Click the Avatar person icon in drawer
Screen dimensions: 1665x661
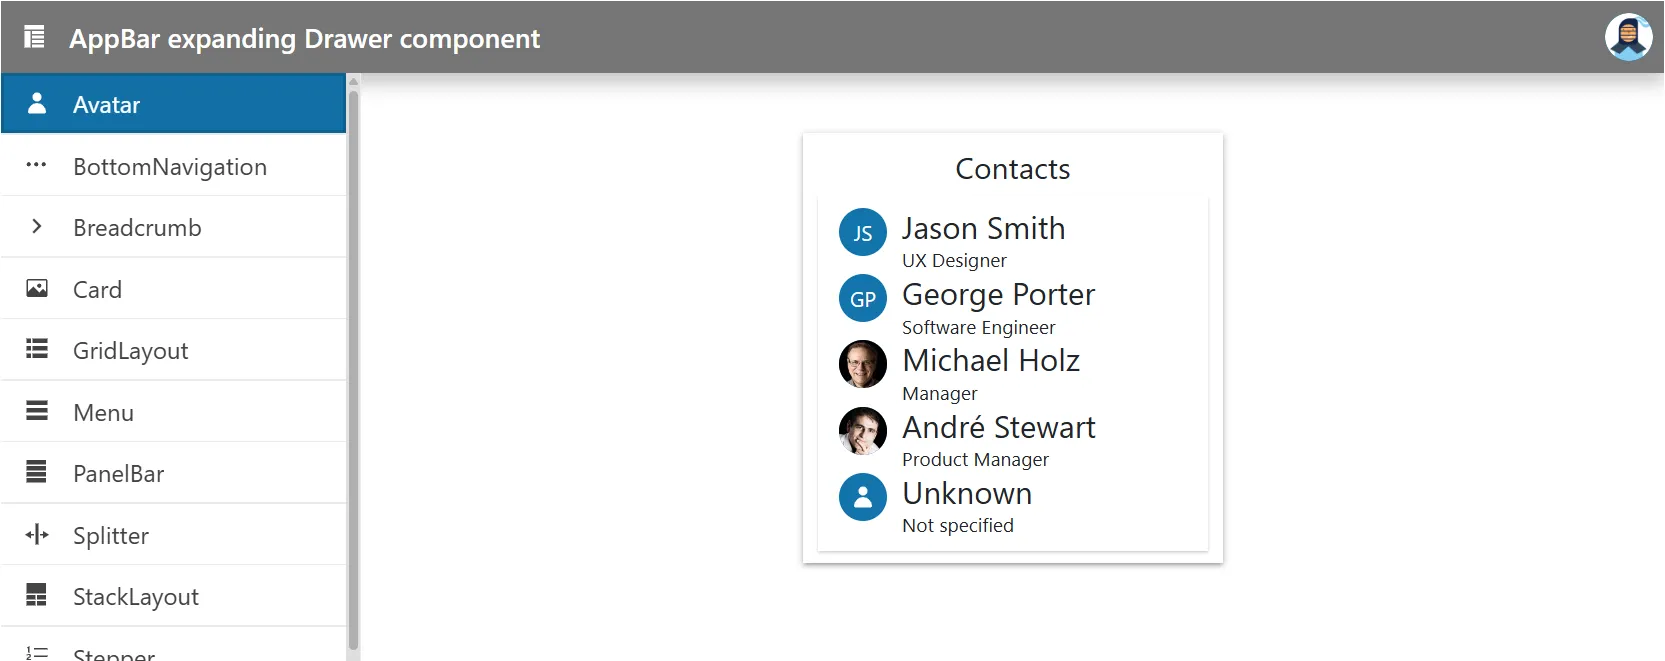37,104
